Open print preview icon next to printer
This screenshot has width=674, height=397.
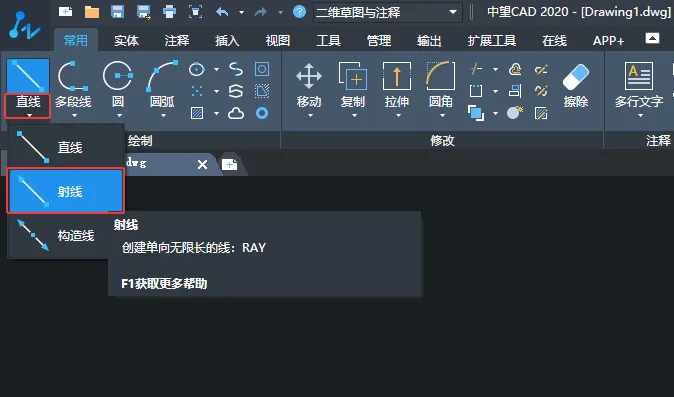point(196,12)
